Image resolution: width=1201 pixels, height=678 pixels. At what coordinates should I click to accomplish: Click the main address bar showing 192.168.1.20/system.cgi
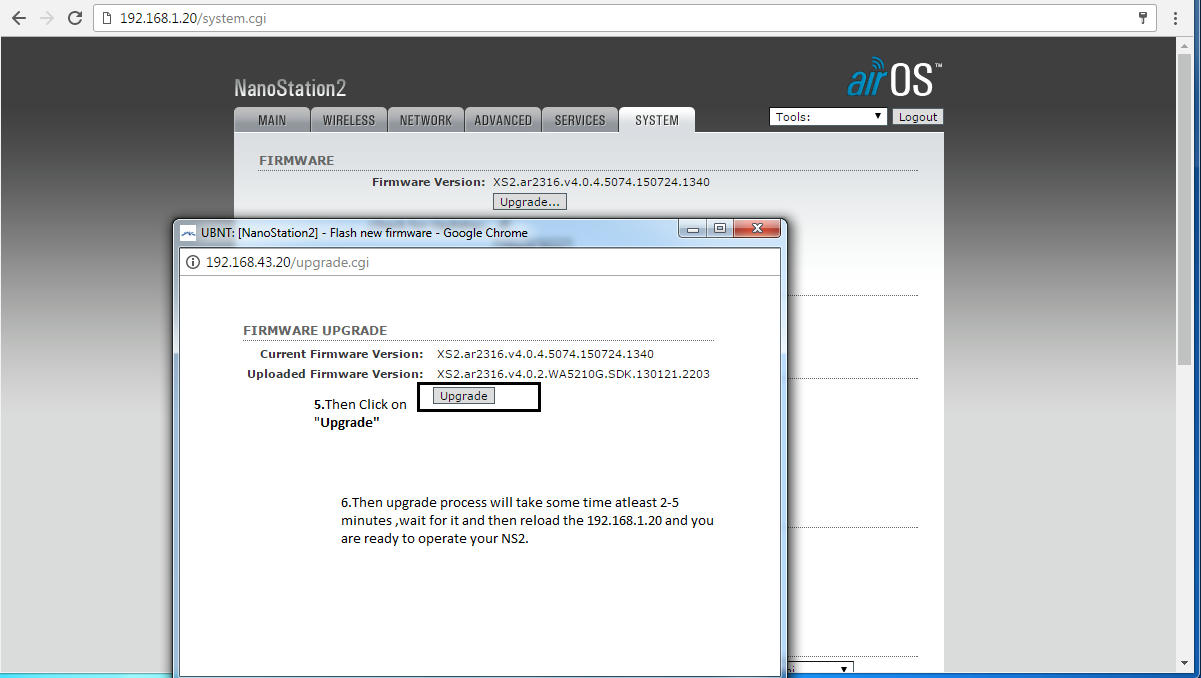625,18
